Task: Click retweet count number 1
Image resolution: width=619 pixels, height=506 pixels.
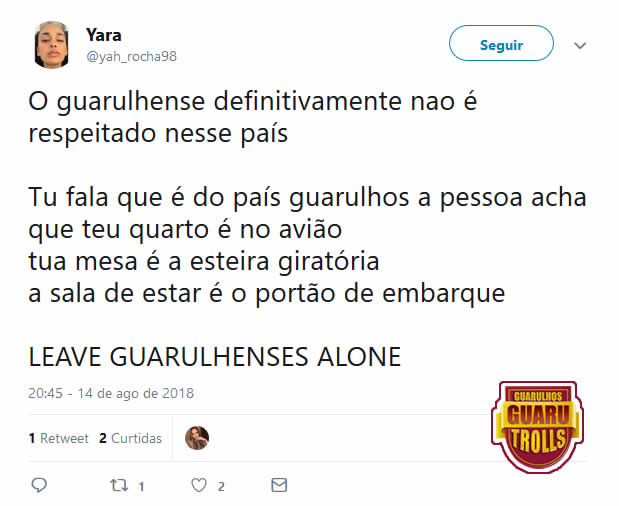Action: (141, 487)
